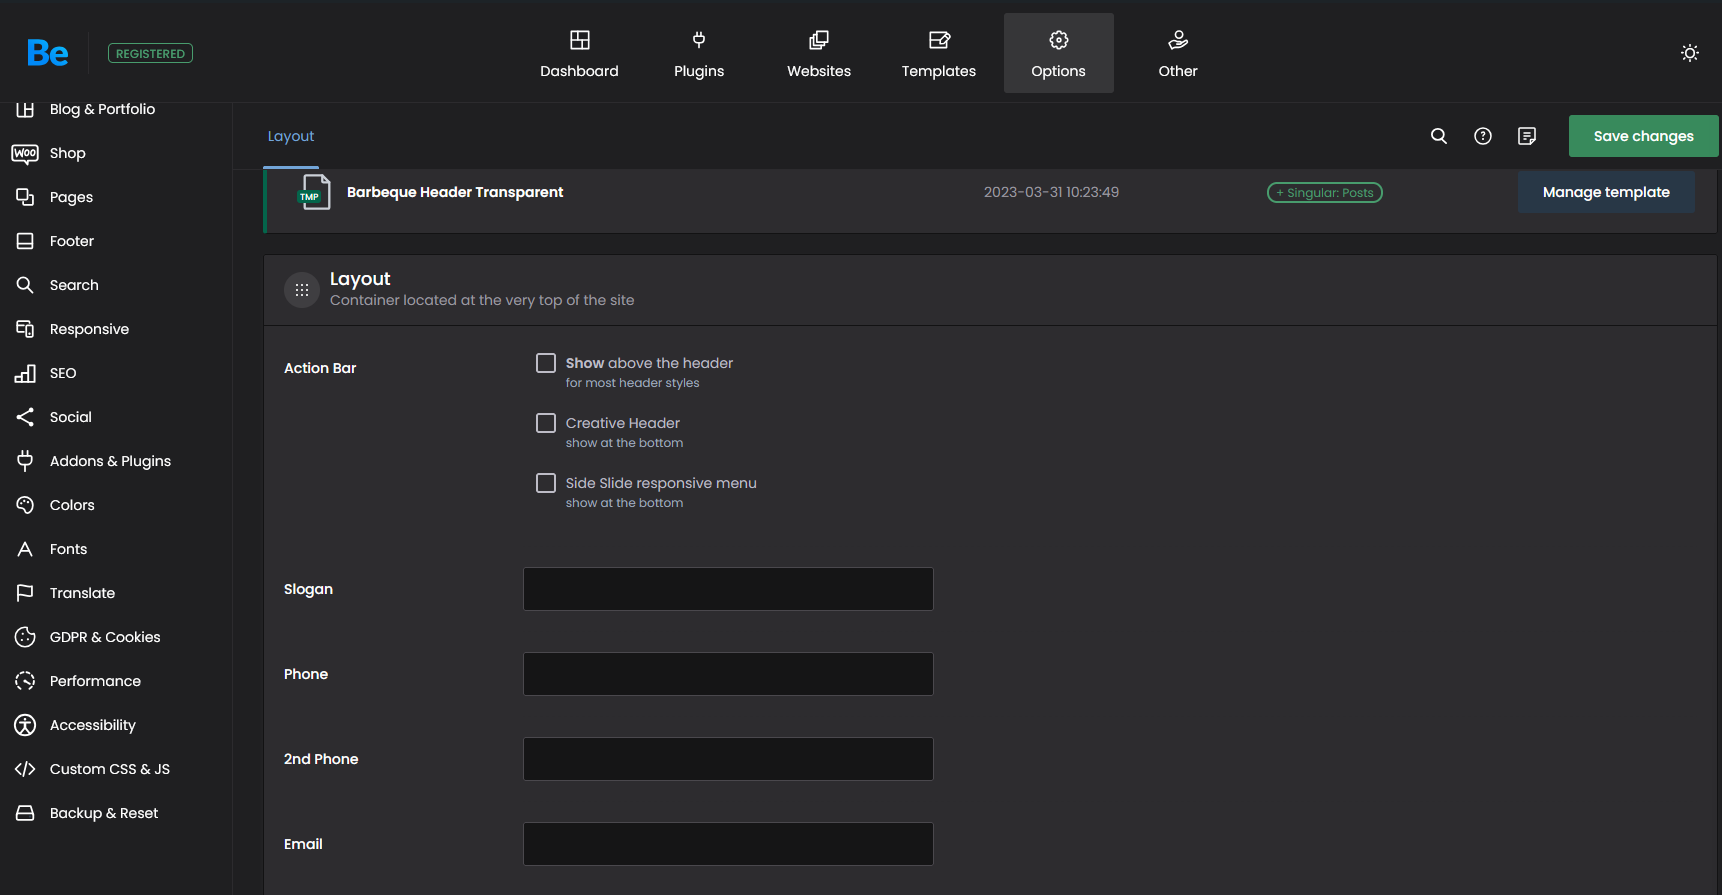Open the Plugins plug icon

point(699,40)
